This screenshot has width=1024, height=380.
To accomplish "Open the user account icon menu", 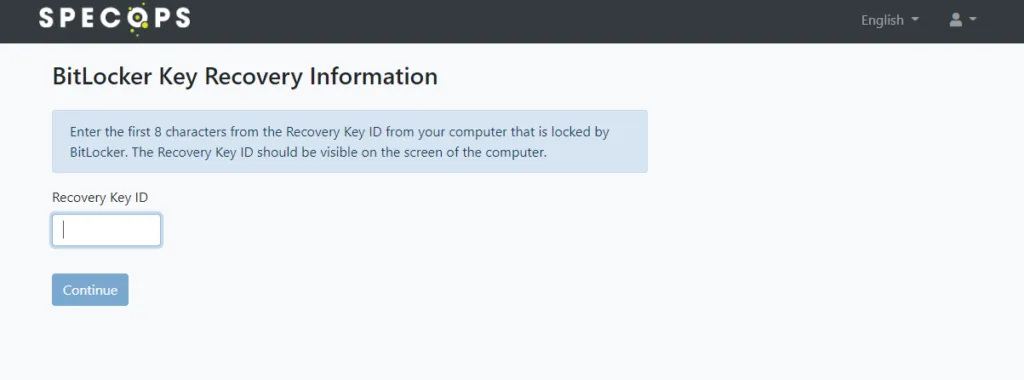I will (963, 20).
